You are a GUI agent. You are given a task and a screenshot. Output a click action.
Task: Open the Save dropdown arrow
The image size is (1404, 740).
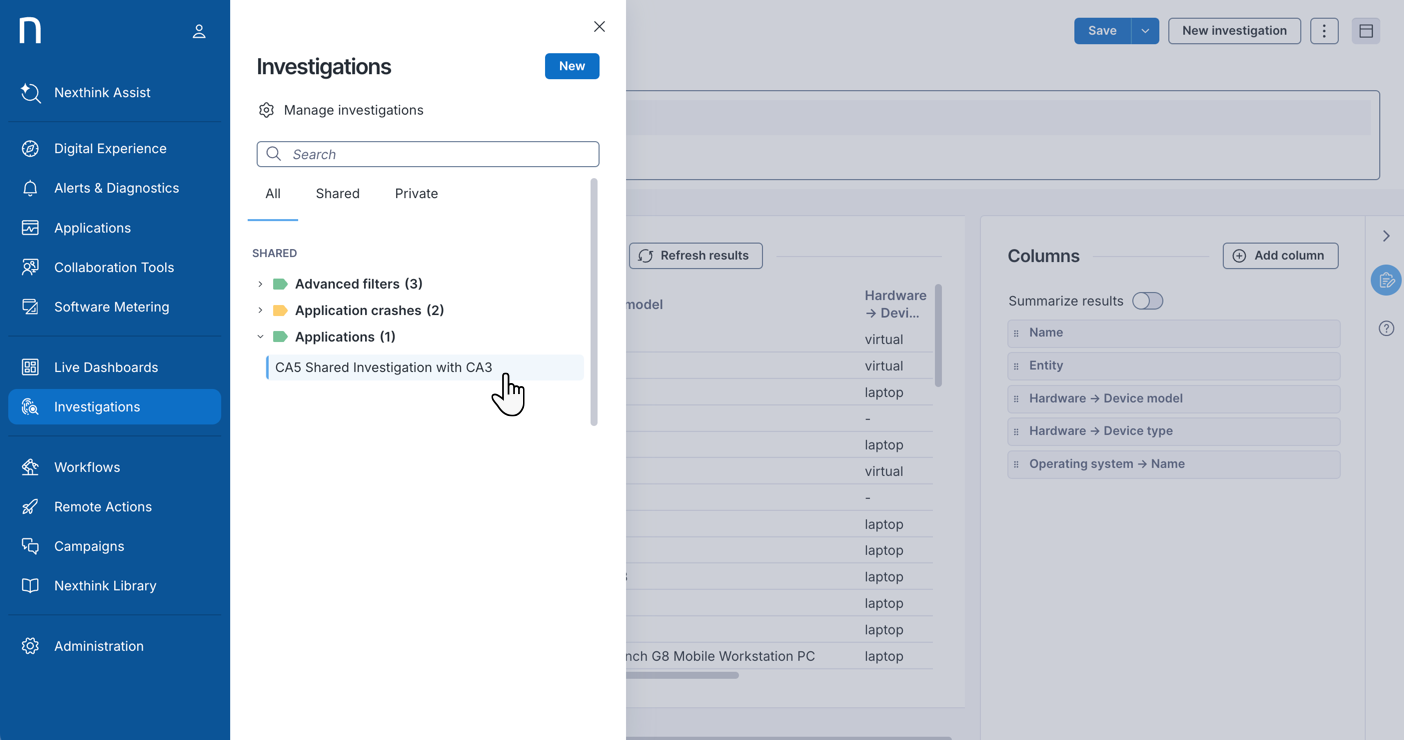1145,31
